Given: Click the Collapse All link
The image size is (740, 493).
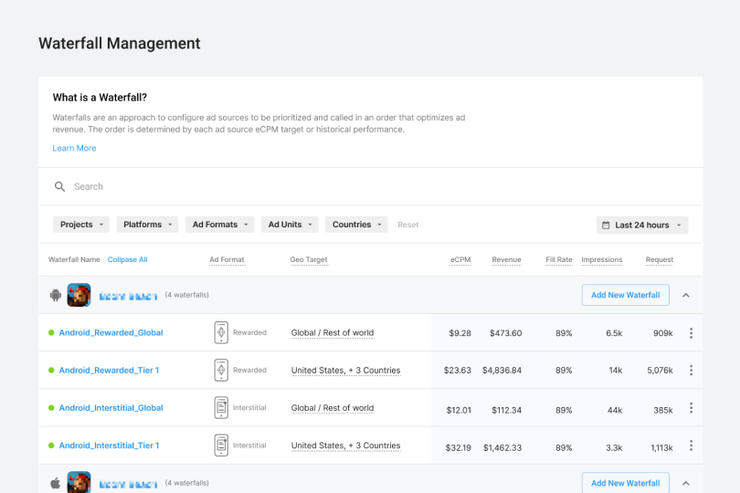Looking at the screenshot, I should [x=127, y=260].
